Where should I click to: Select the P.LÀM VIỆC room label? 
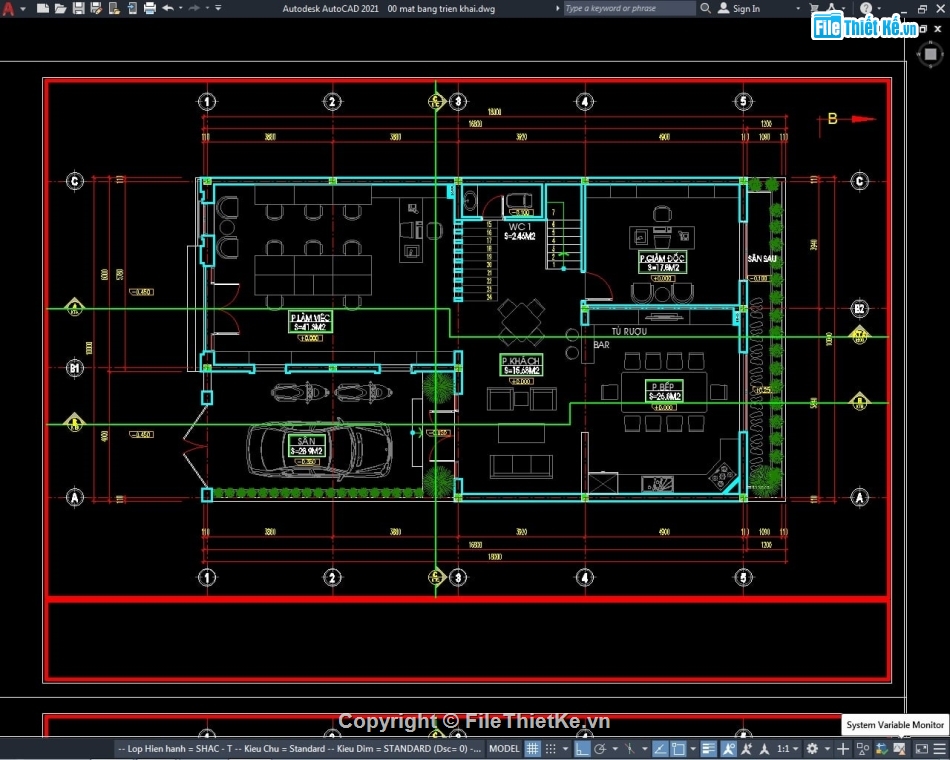coord(310,322)
